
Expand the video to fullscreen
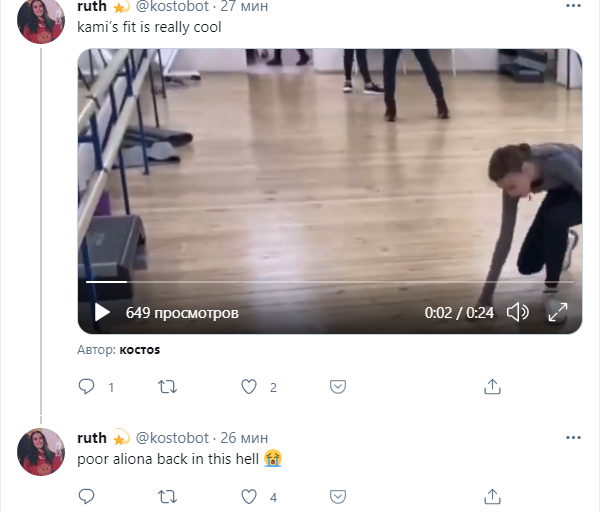(x=557, y=313)
